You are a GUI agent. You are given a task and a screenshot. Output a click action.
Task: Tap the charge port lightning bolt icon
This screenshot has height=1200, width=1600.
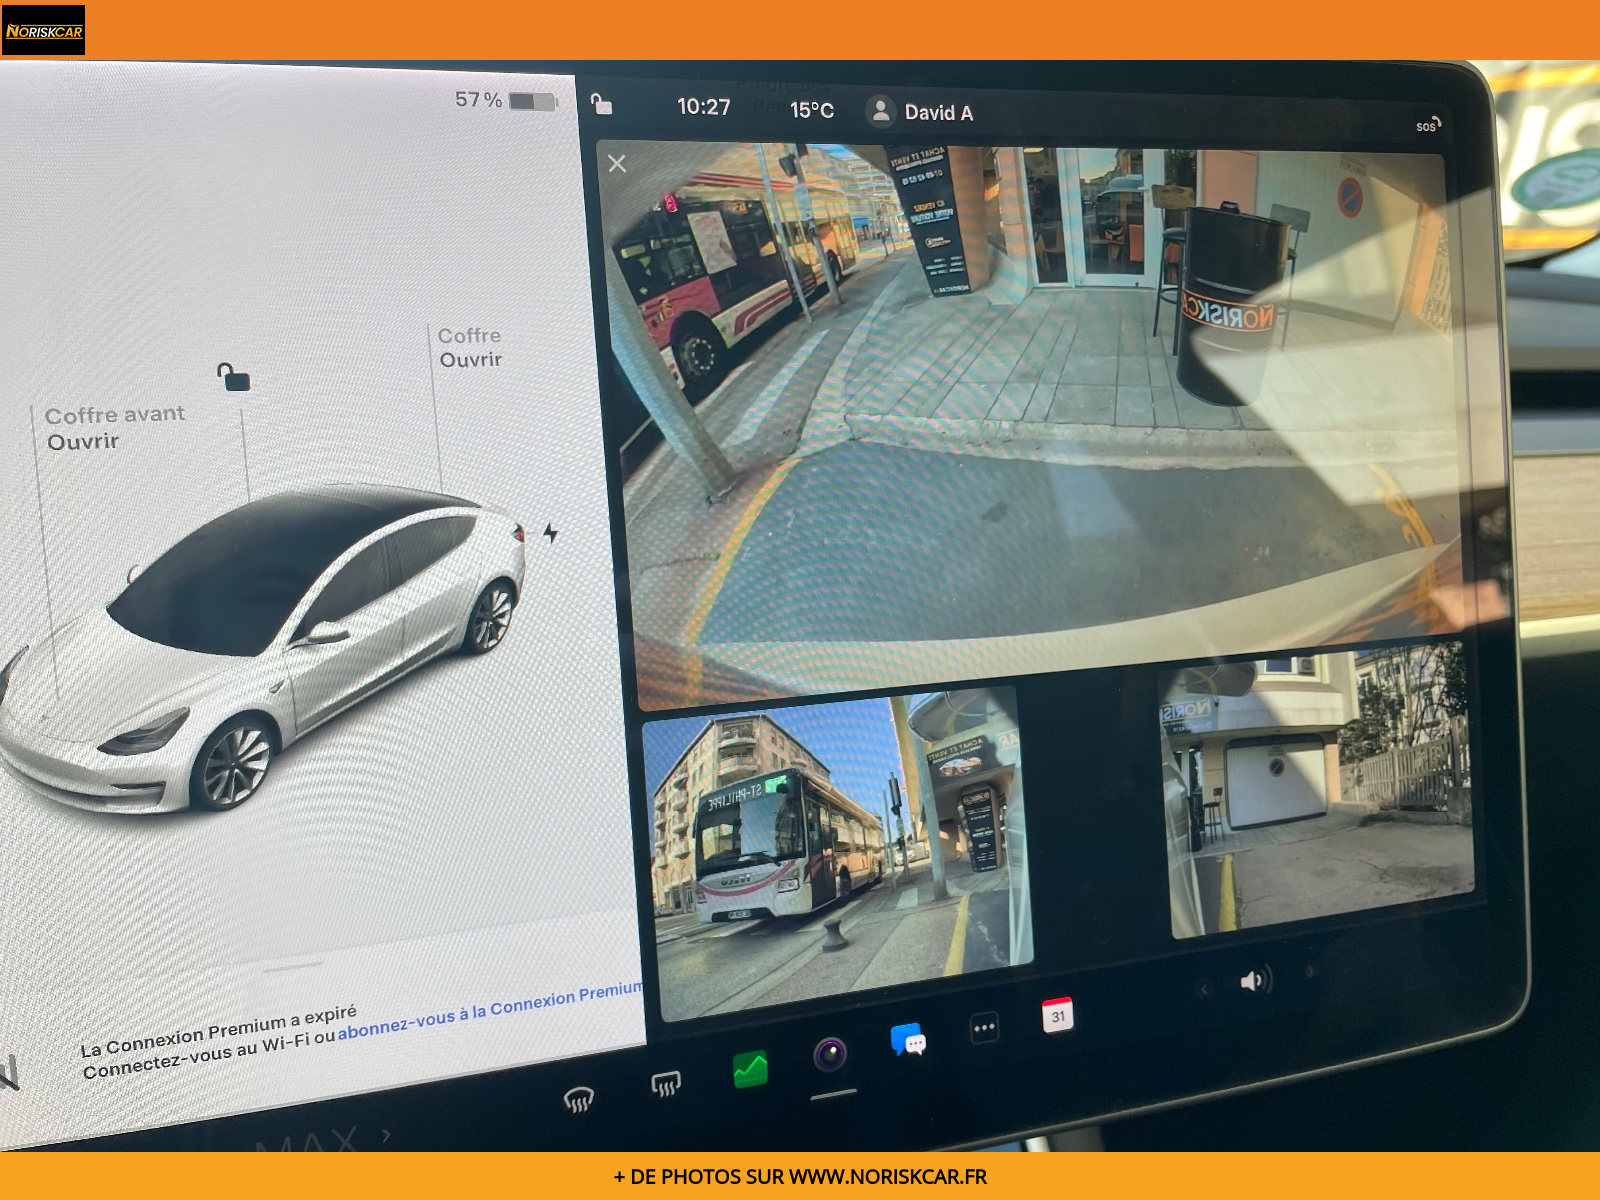[x=550, y=532]
